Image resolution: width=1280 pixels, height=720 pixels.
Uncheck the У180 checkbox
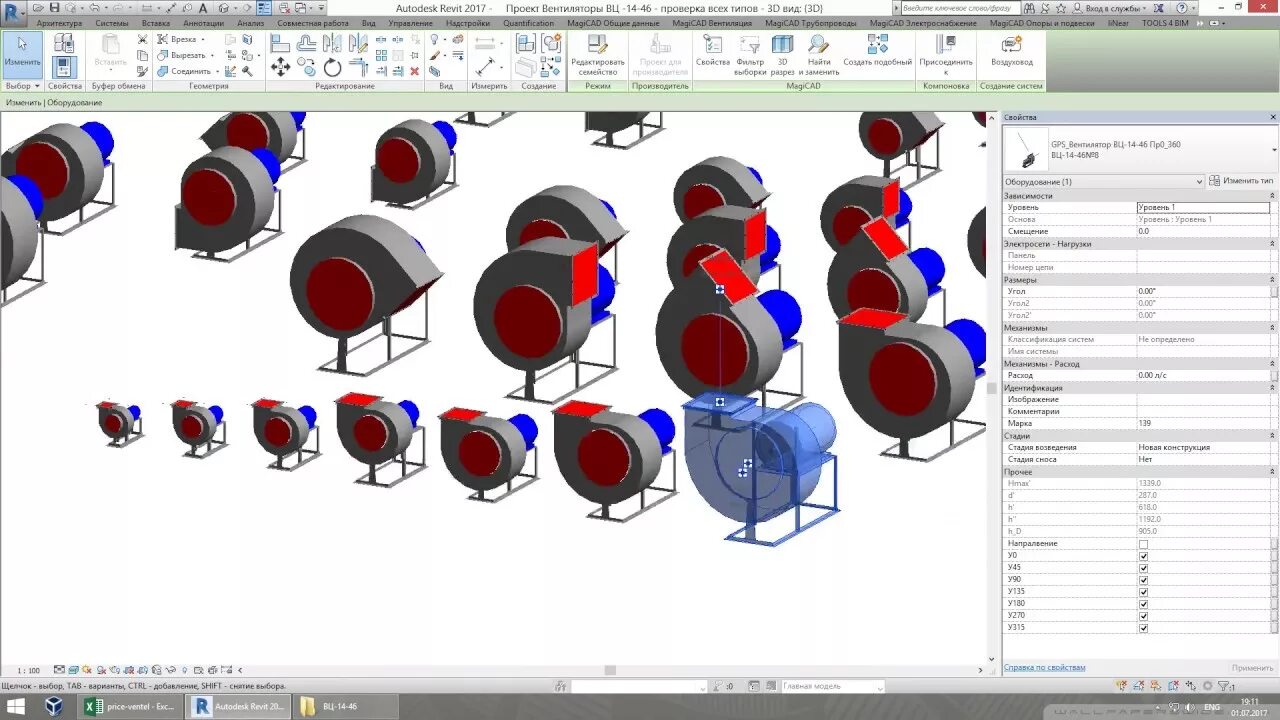click(x=1143, y=604)
